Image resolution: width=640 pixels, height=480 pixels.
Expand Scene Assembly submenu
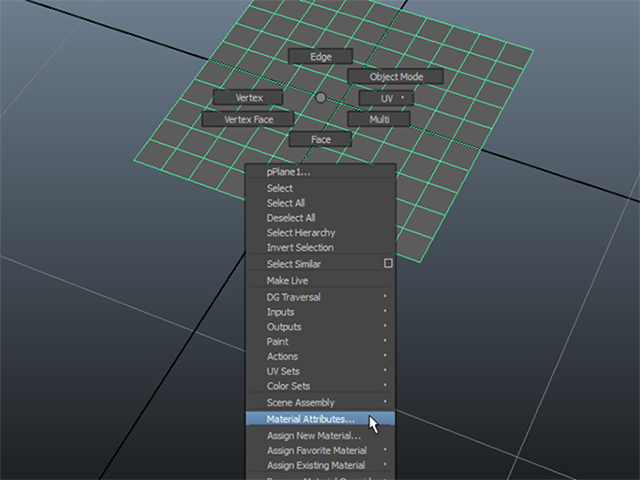click(320, 402)
